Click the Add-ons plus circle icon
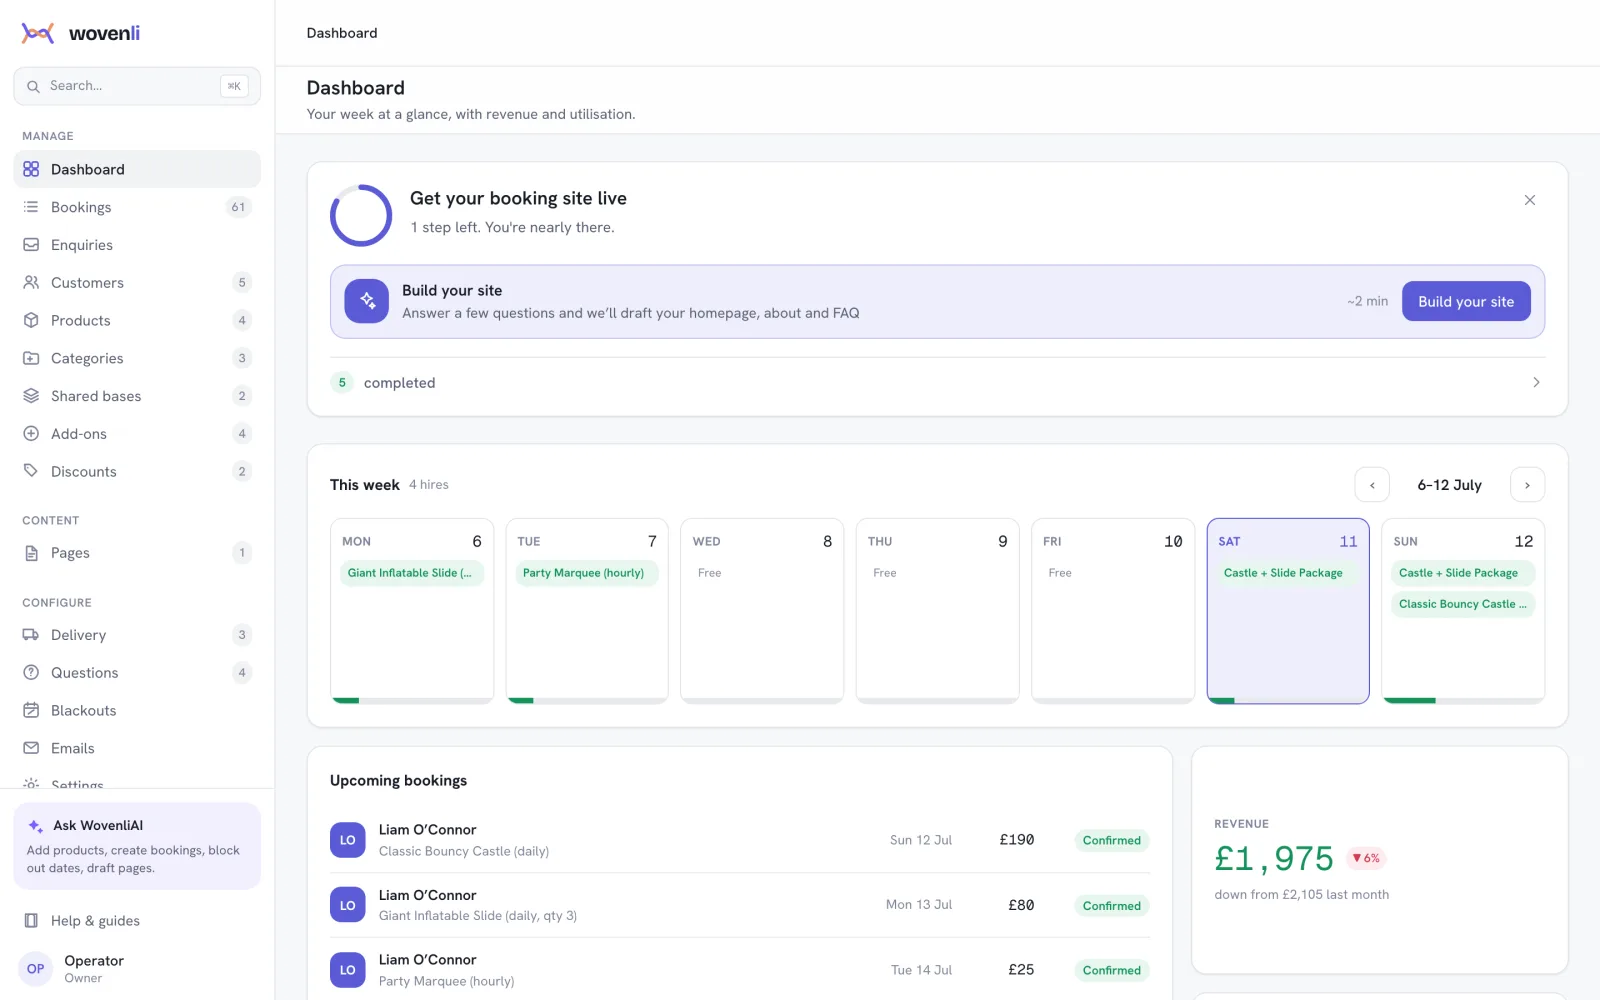Screen dimensions: 1600x1000 click(31, 434)
